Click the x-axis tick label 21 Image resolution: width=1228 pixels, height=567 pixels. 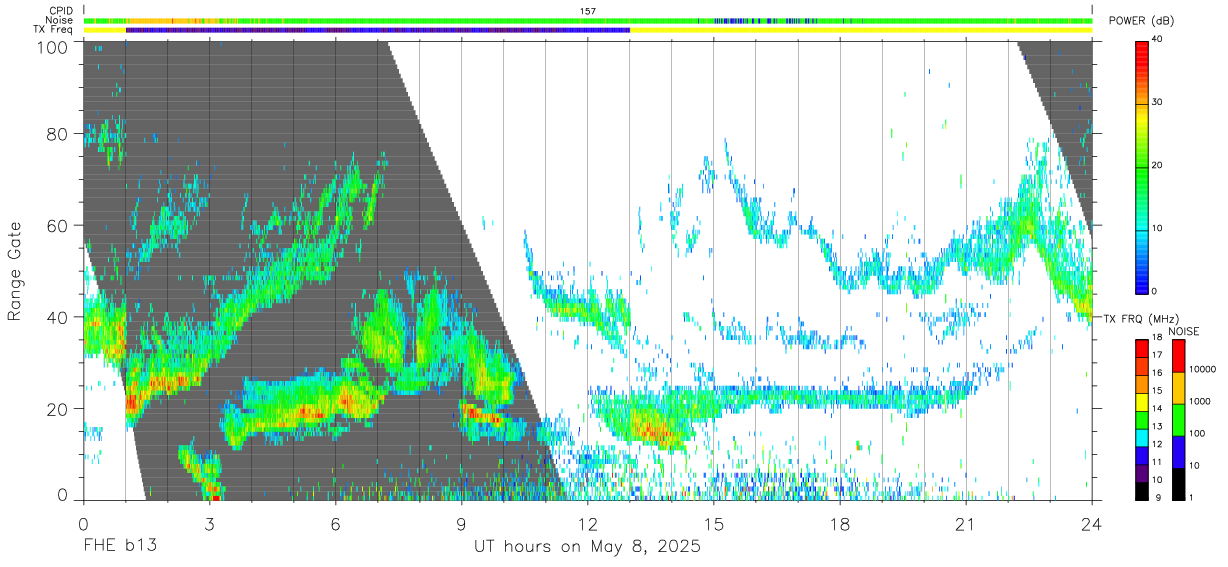point(965,523)
